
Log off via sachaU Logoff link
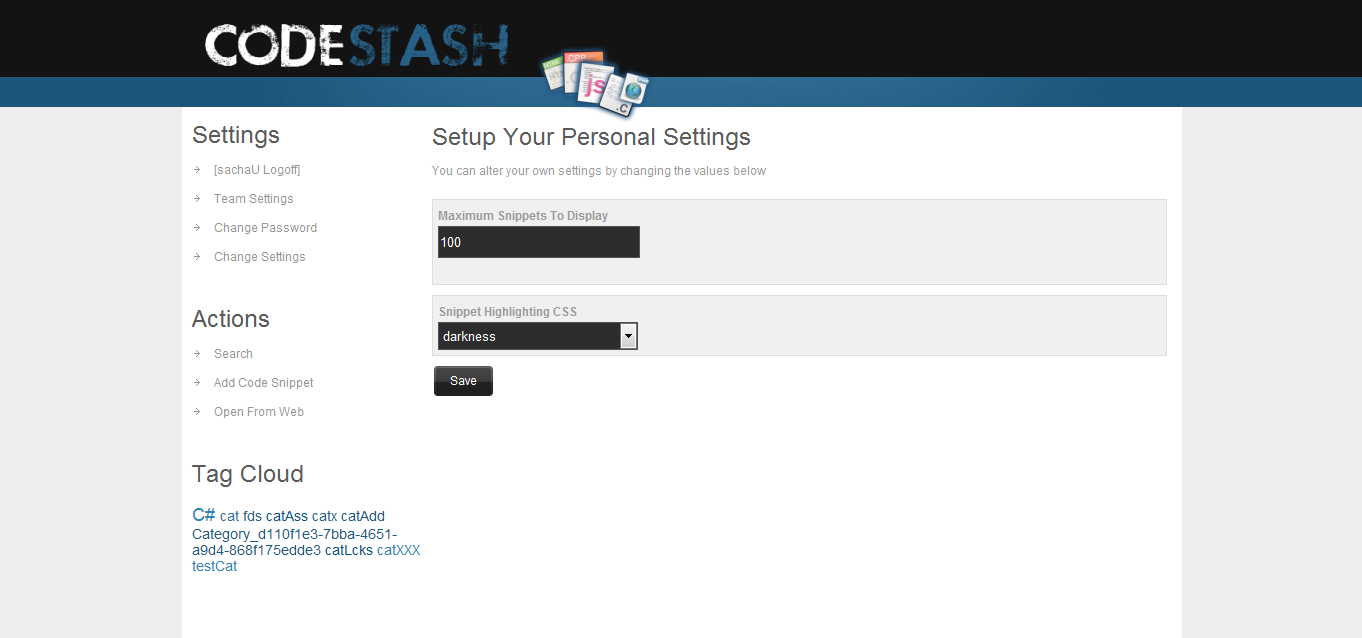257,170
